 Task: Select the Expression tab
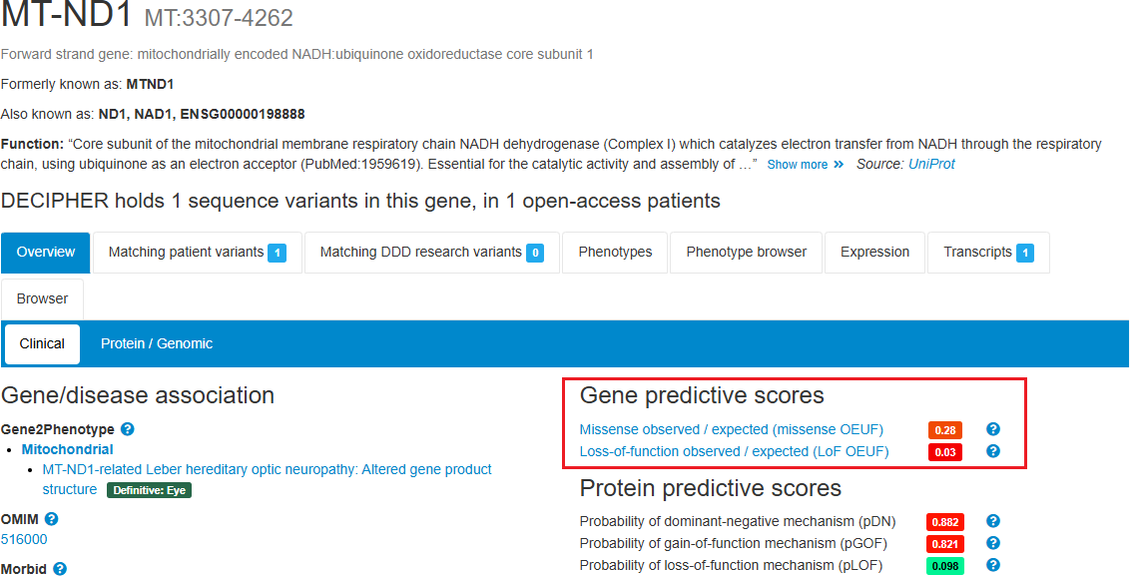(x=875, y=252)
